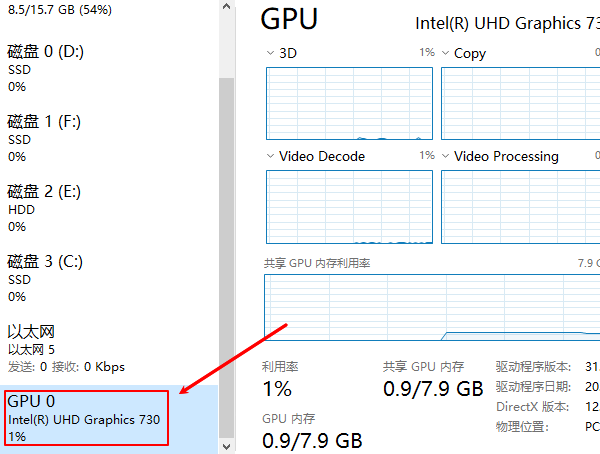Open the Copy engine dropdown chevron
The width and height of the screenshot is (600, 454).
tap(446, 53)
